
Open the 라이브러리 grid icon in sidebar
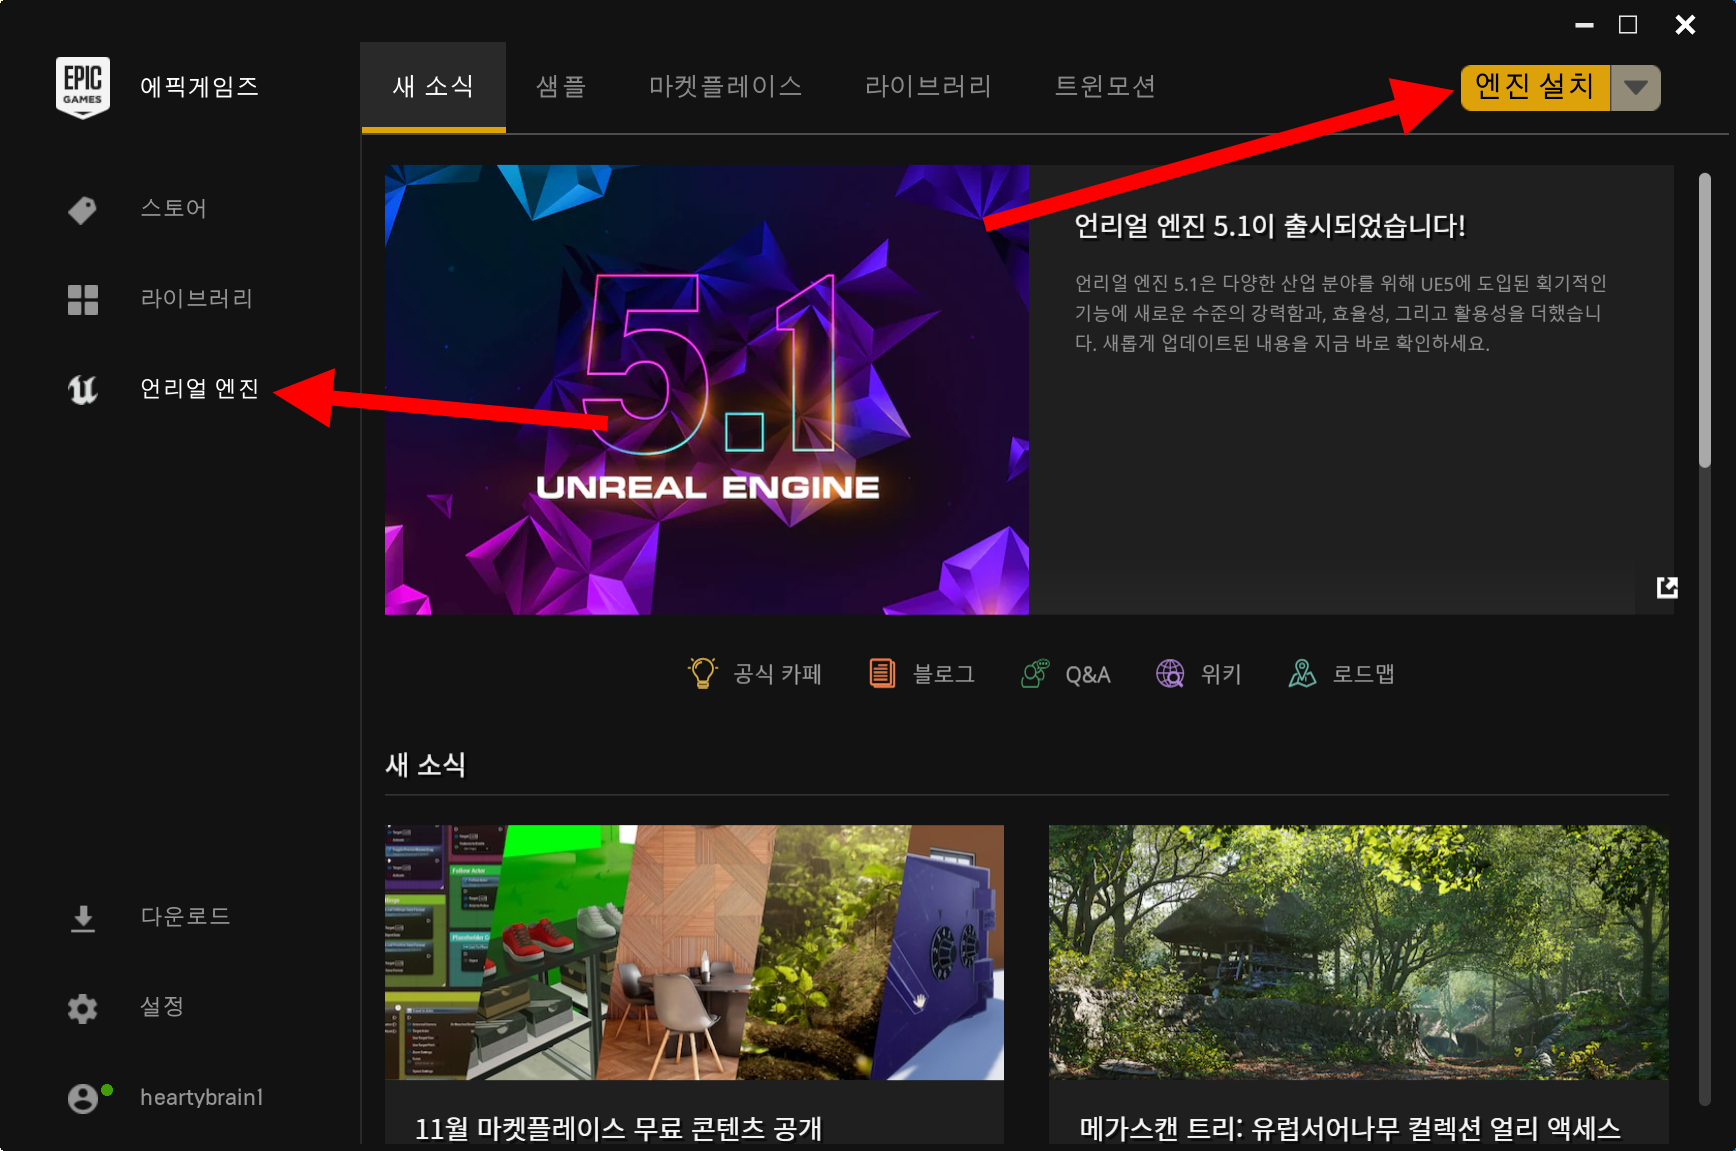point(83,300)
